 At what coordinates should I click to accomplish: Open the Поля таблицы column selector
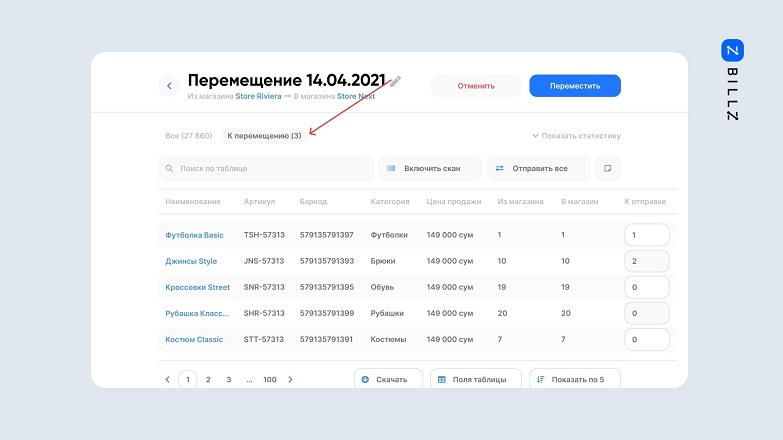coord(474,380)
